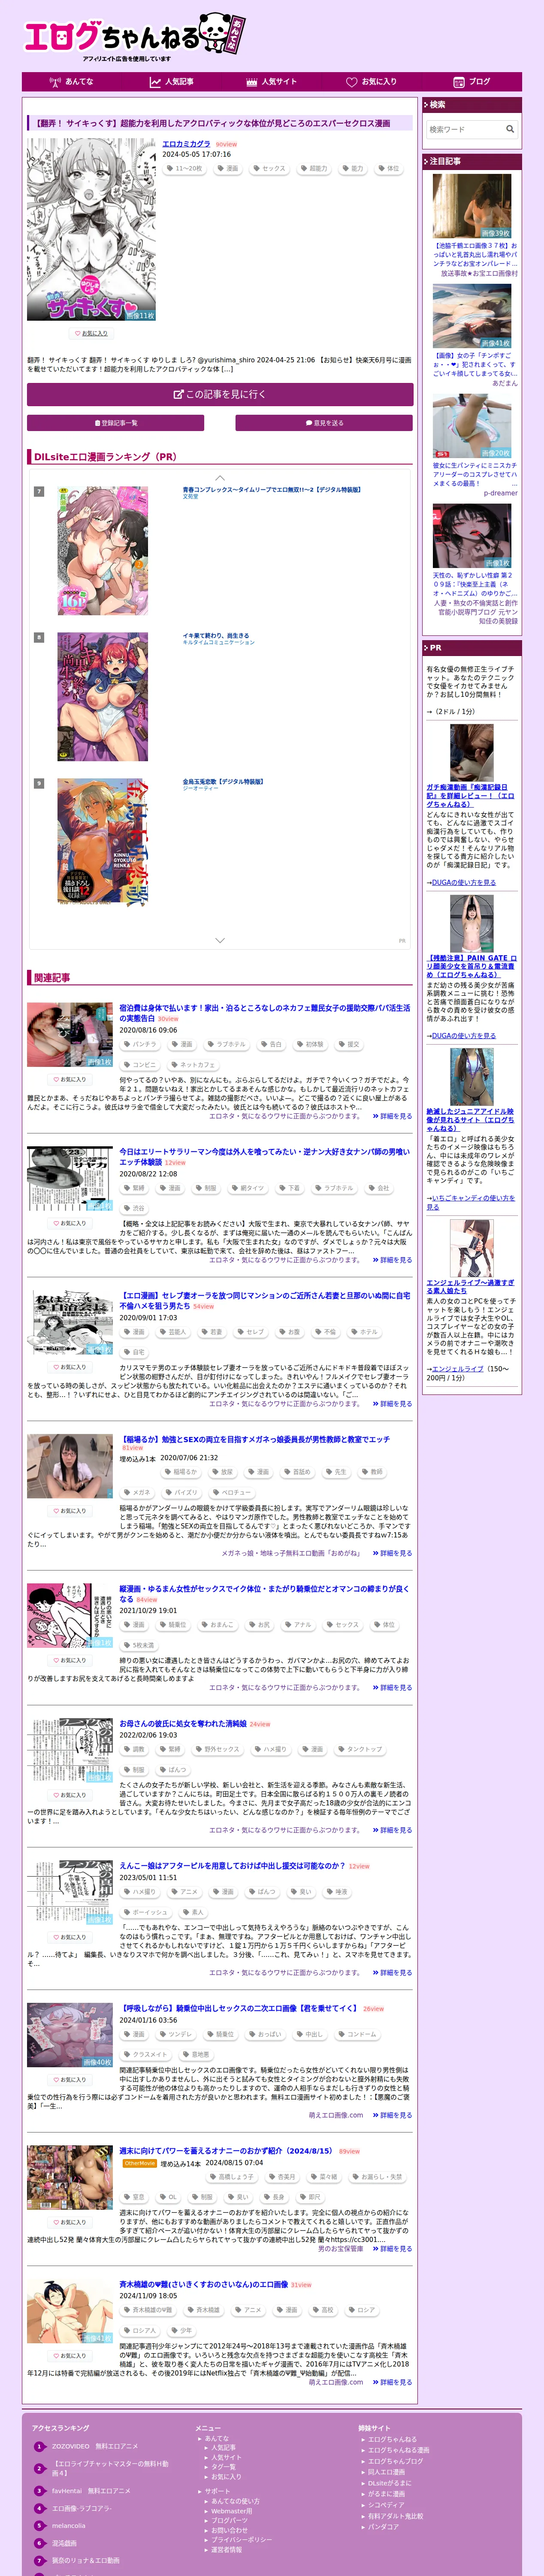The image size is (544, 2576).
Task: Click the 意見を送る button
Action: click(x=324, y=423)
